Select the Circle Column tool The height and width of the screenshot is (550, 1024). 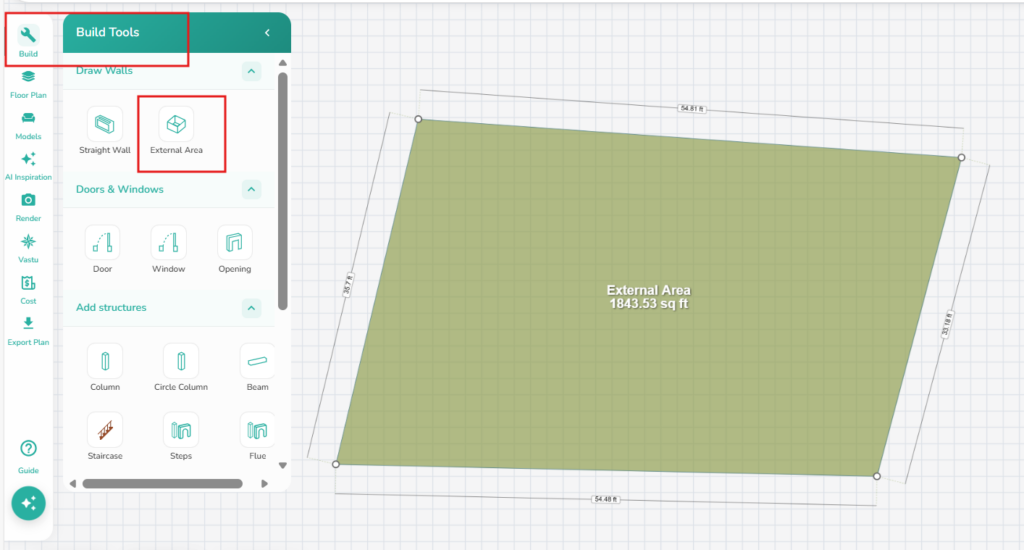(x=179, y=361)
